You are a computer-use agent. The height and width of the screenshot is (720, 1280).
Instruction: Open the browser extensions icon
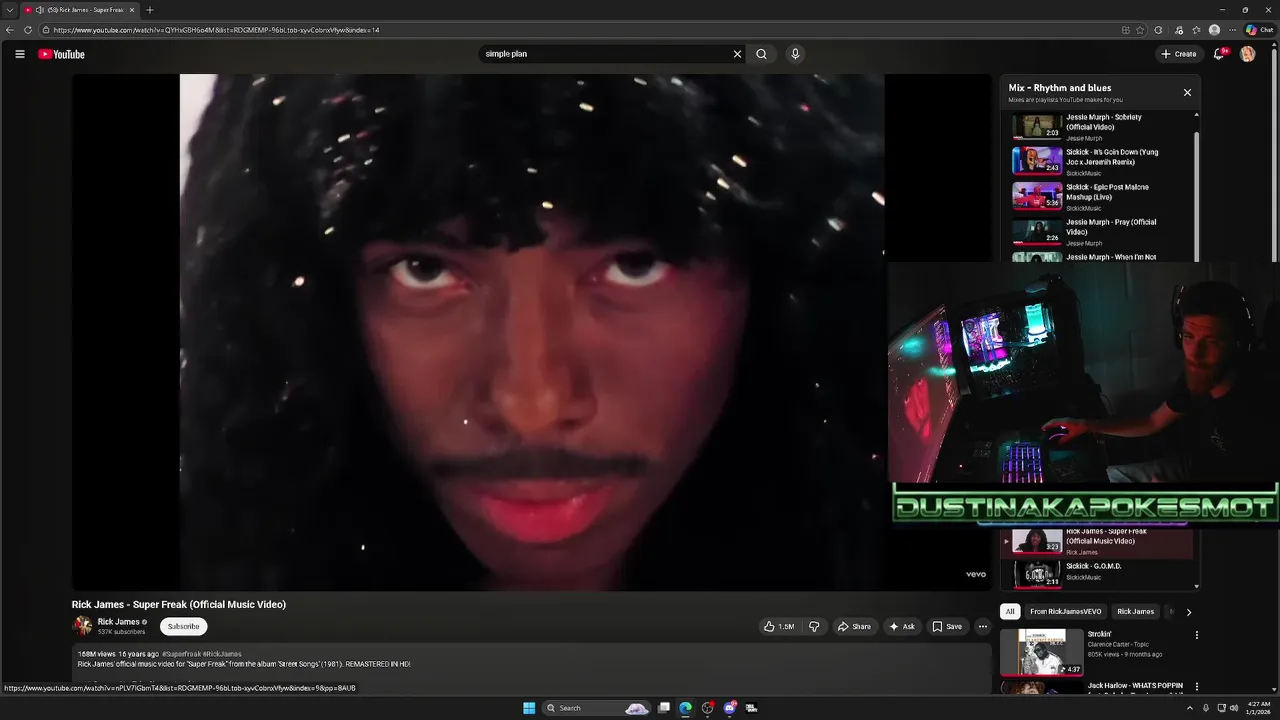(x=1158, y=30)
